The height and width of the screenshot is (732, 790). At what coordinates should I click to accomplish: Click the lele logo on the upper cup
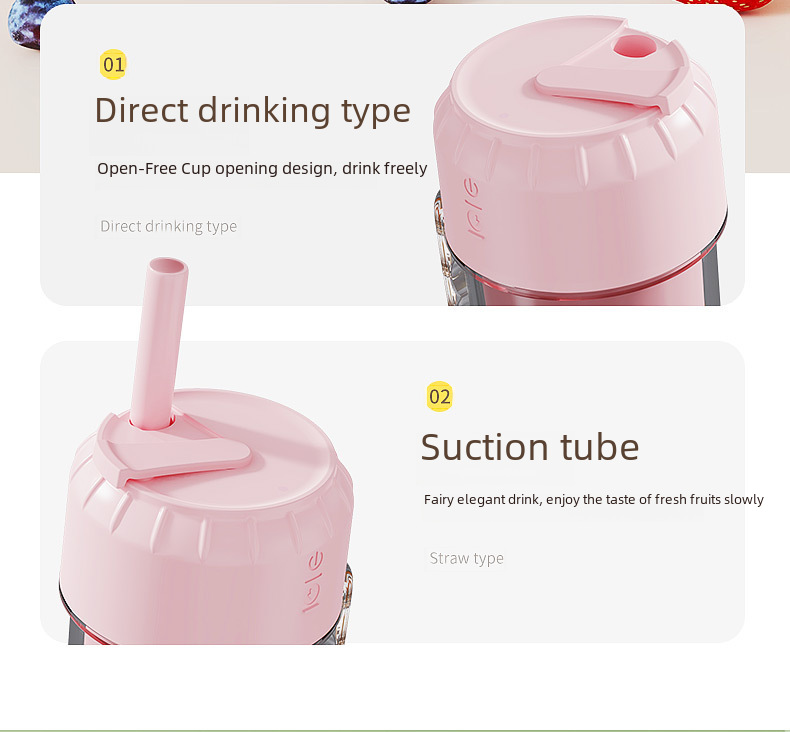pyautogui.click(x=473, y=208)
